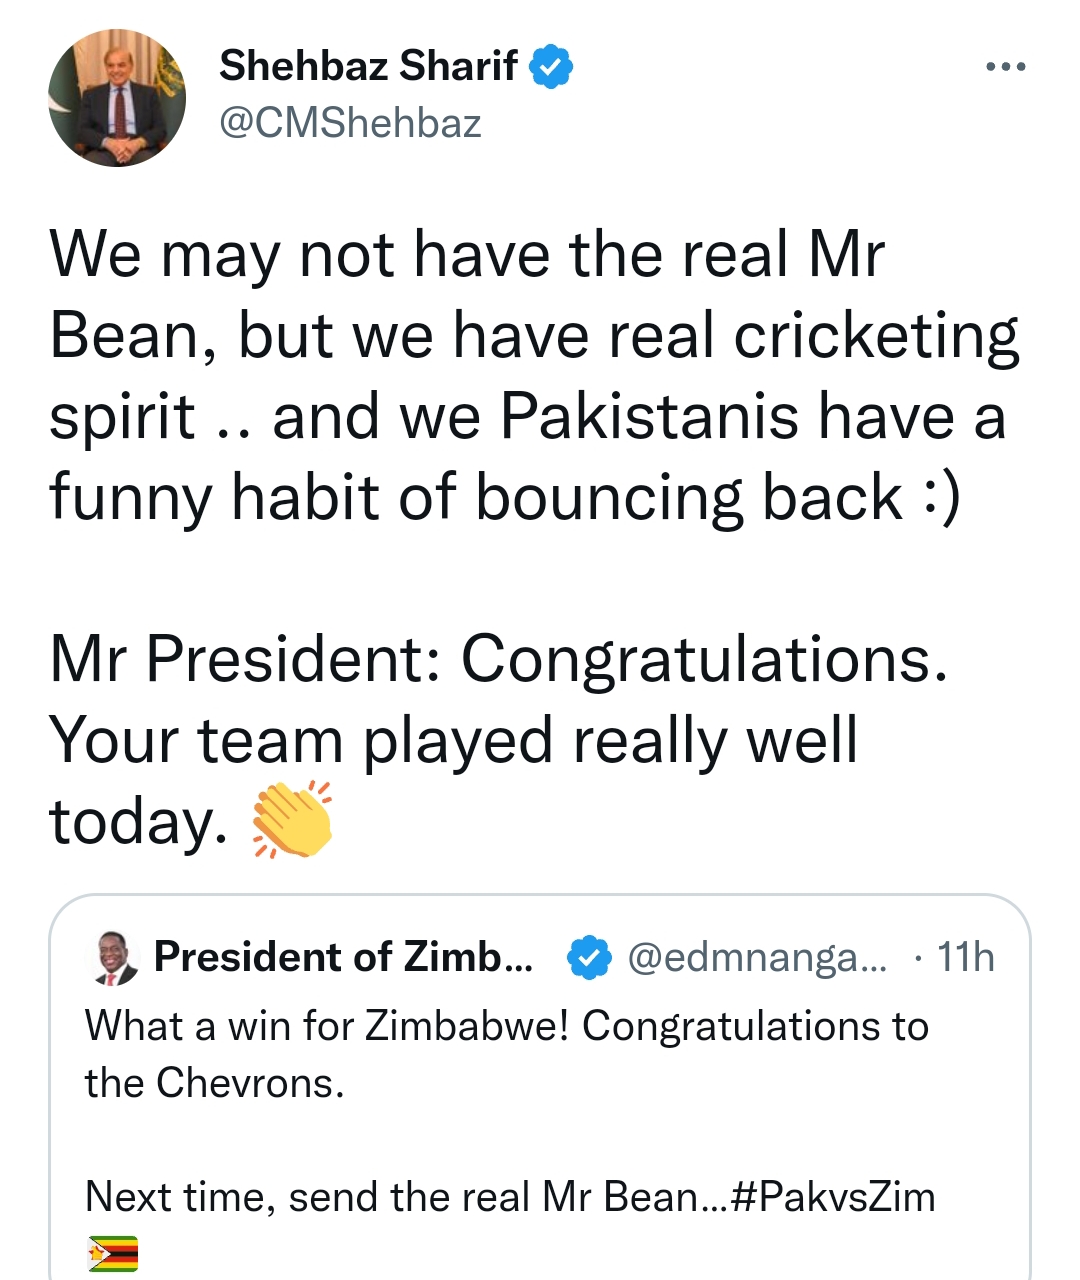Click Shehbaz Sharif's blue verified badge
1080x1280 pixels.
point(551,67)
